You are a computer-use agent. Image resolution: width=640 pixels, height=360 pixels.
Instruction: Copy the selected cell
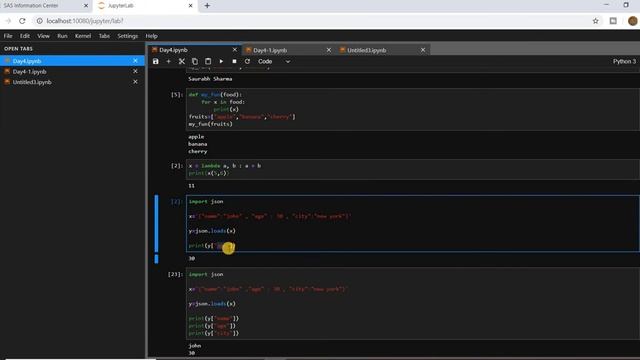[x=195, y=61]
